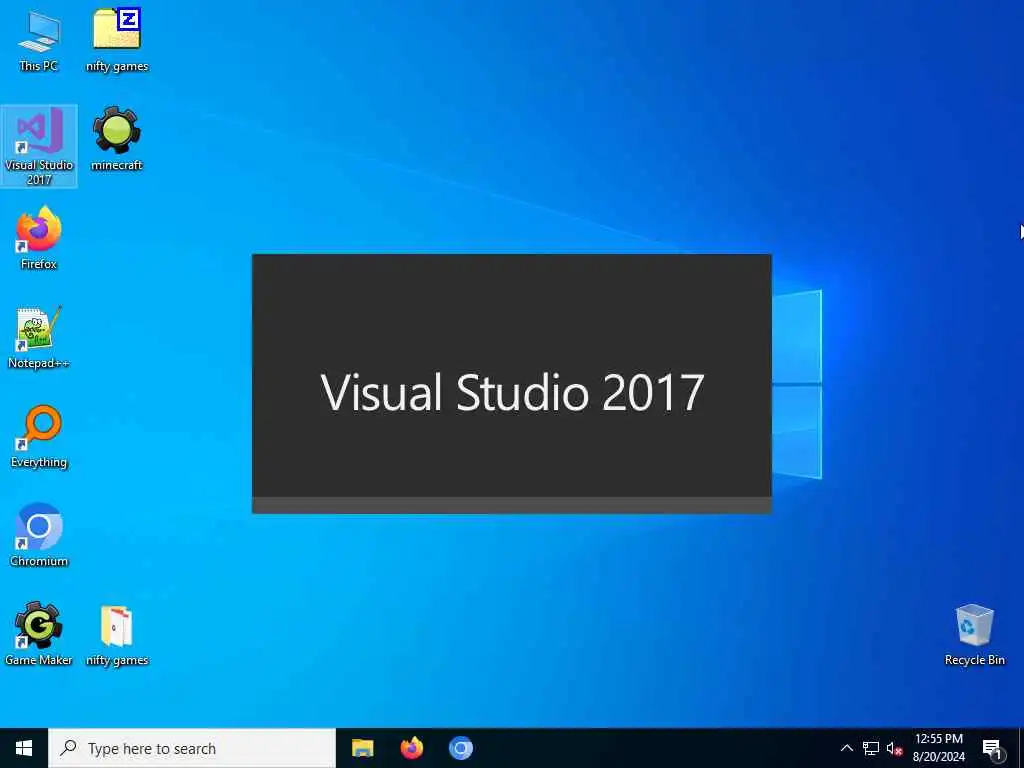Launch Chromium from the taskbar

click(460, 748)
